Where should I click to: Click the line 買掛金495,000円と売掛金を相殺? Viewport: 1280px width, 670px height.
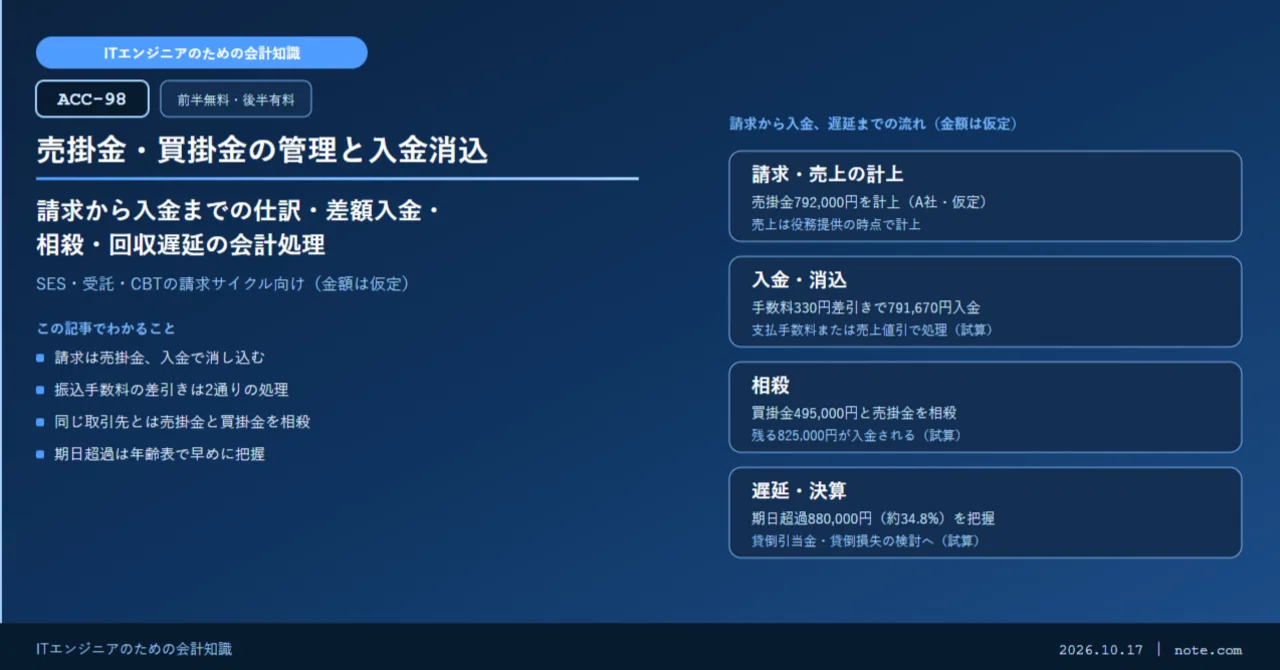click(x=854, y=413)
